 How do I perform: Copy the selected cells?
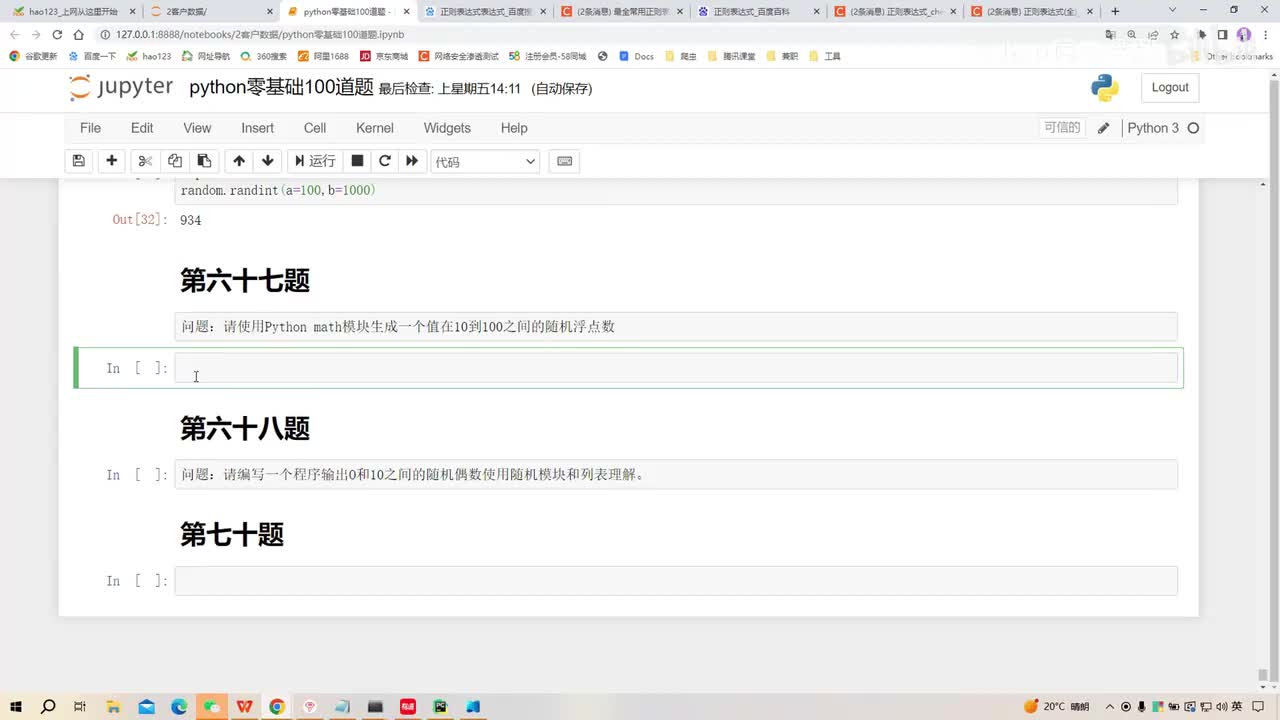pos(175,161)
